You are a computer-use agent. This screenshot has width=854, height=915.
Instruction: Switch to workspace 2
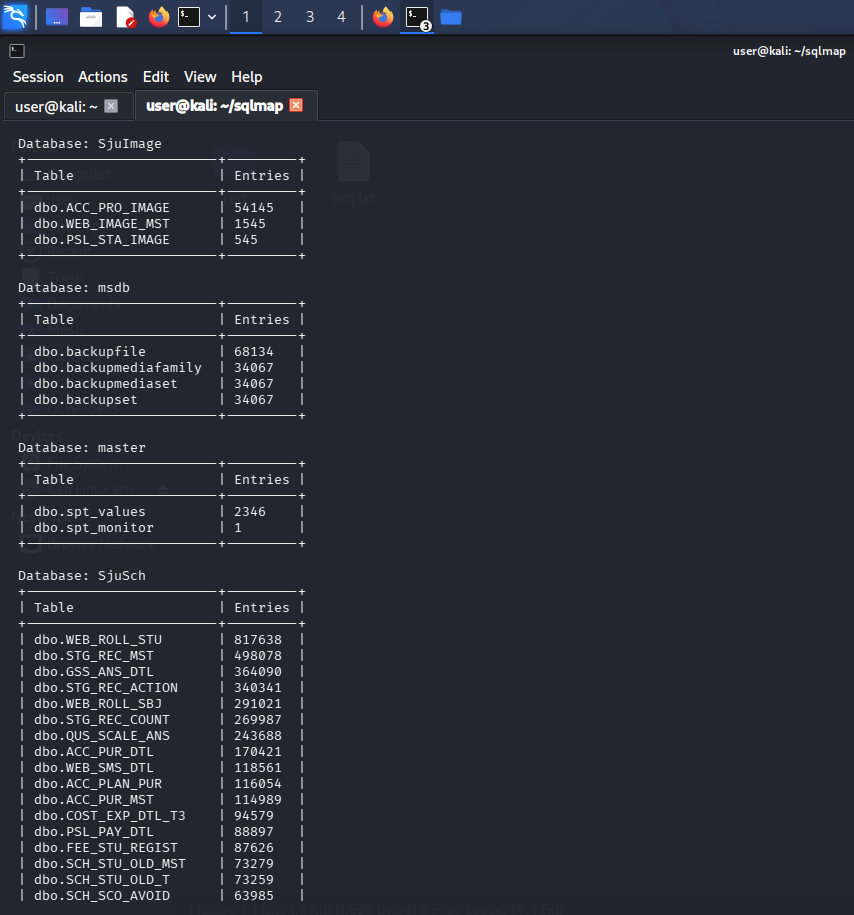coord(278,17)
